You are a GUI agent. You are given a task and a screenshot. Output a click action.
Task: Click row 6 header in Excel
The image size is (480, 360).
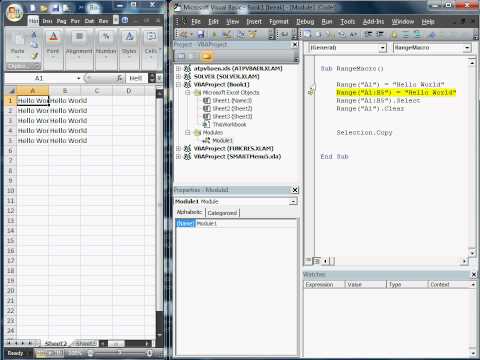[x=11, y=151]
